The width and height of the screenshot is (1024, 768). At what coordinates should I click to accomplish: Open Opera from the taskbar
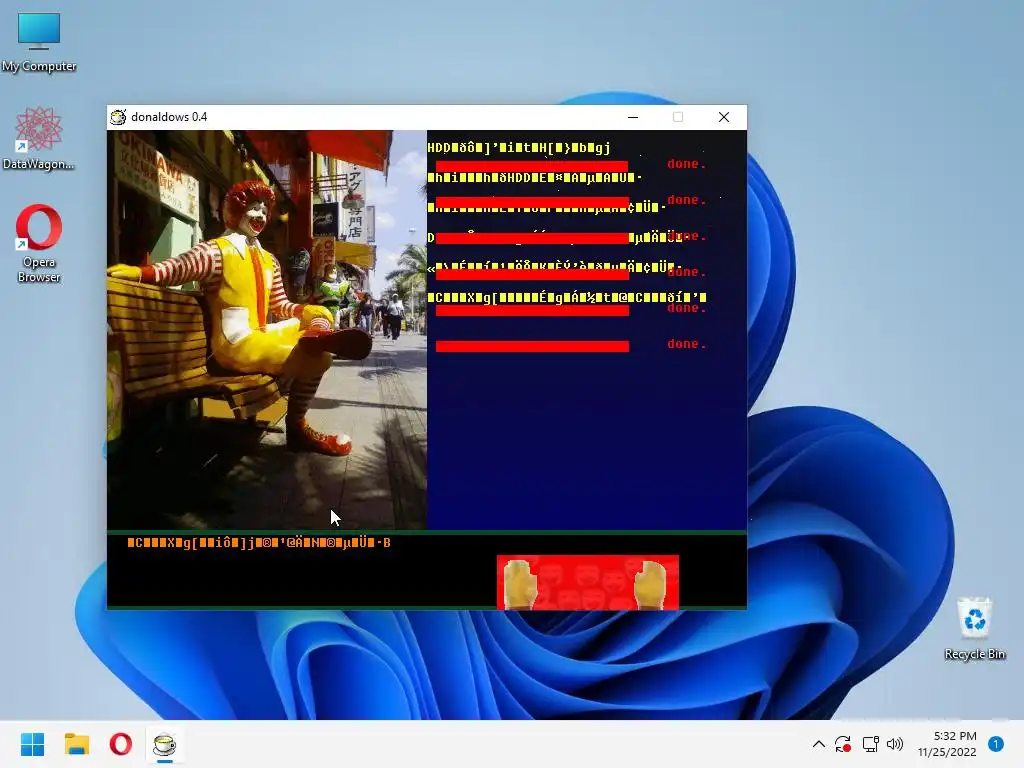(121, 744)
